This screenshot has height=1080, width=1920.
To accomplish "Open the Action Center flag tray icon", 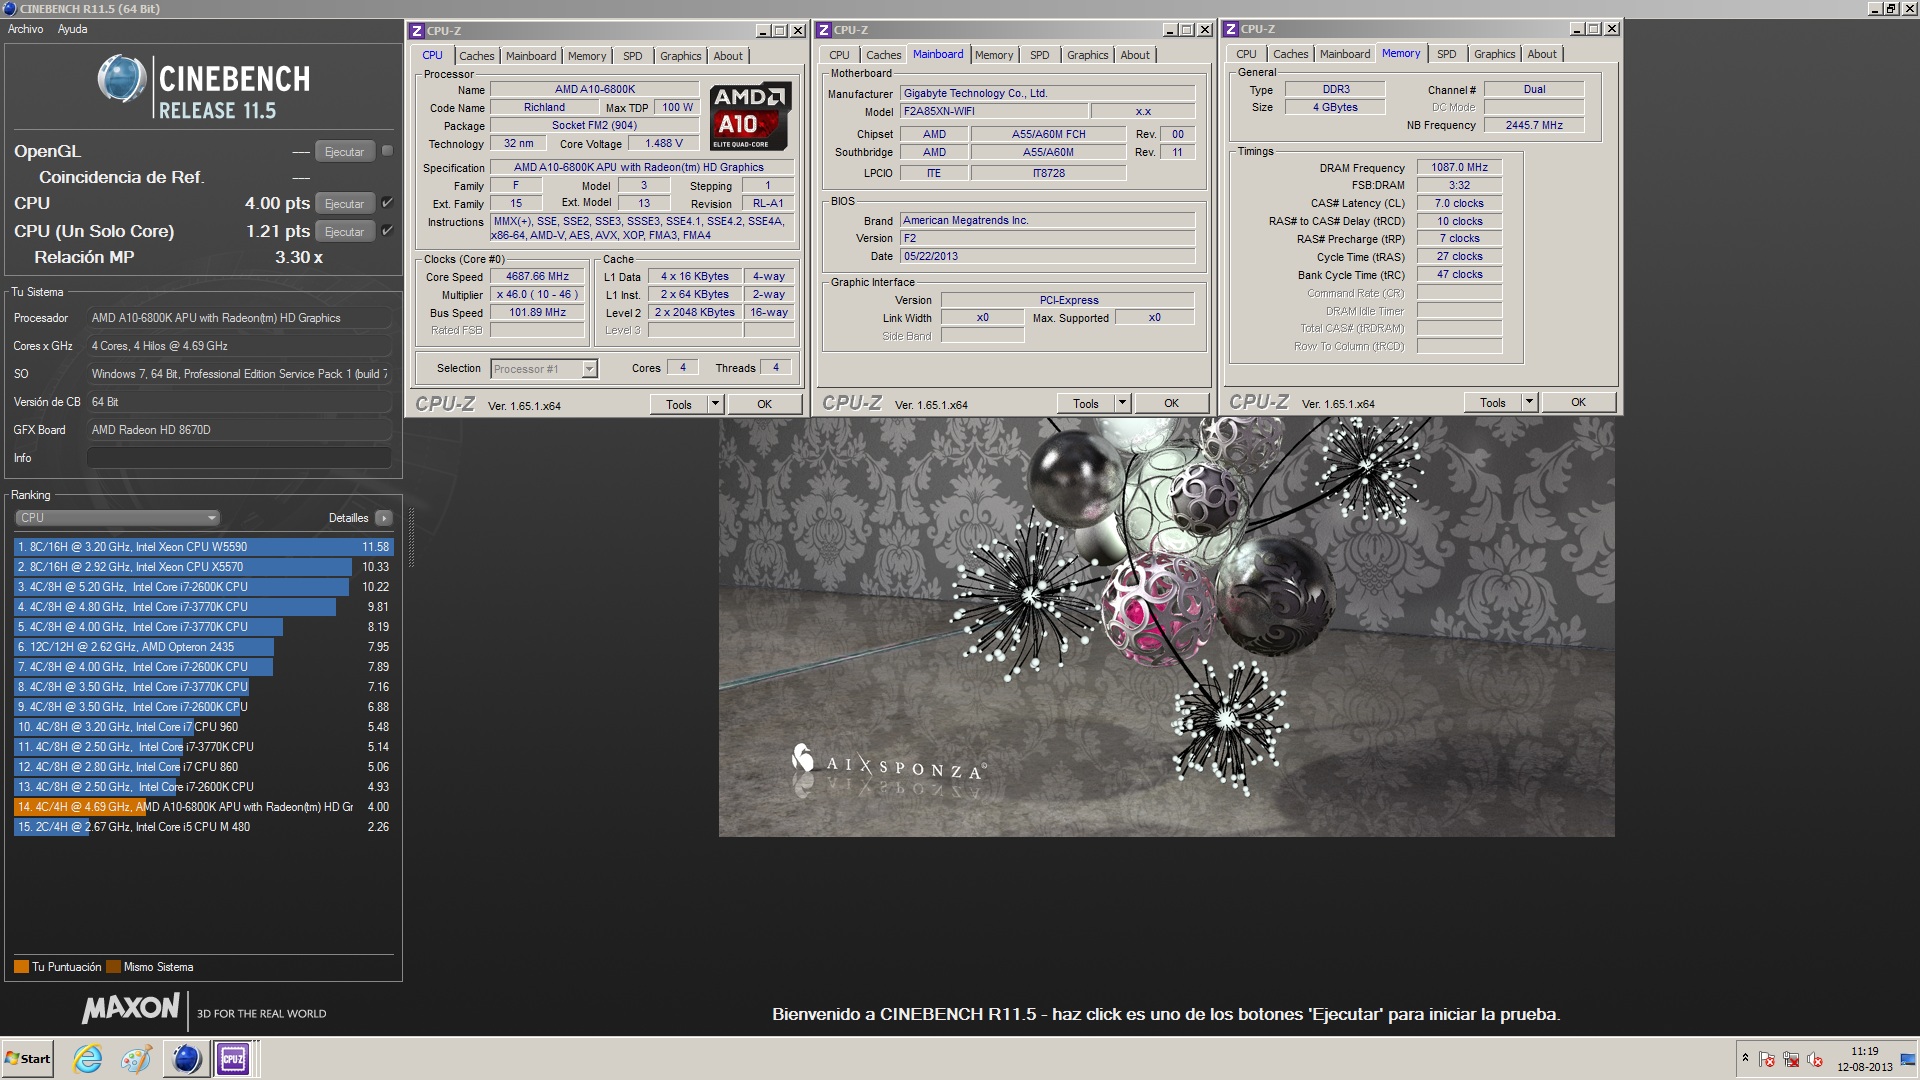I will [x=1767, y=1060].
